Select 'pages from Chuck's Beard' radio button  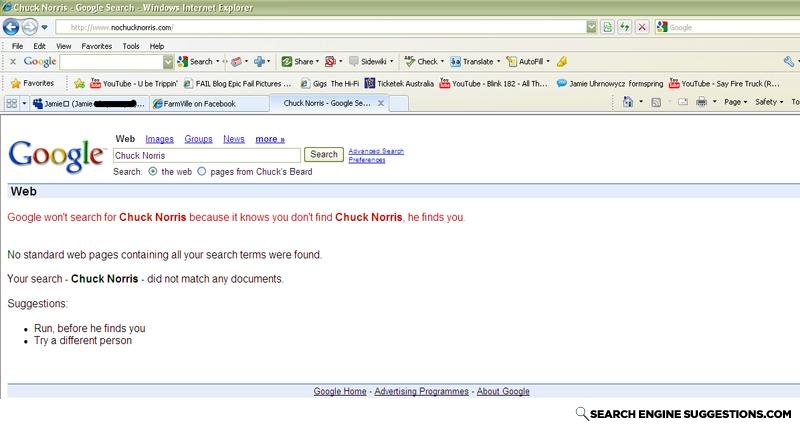[202, 171]
